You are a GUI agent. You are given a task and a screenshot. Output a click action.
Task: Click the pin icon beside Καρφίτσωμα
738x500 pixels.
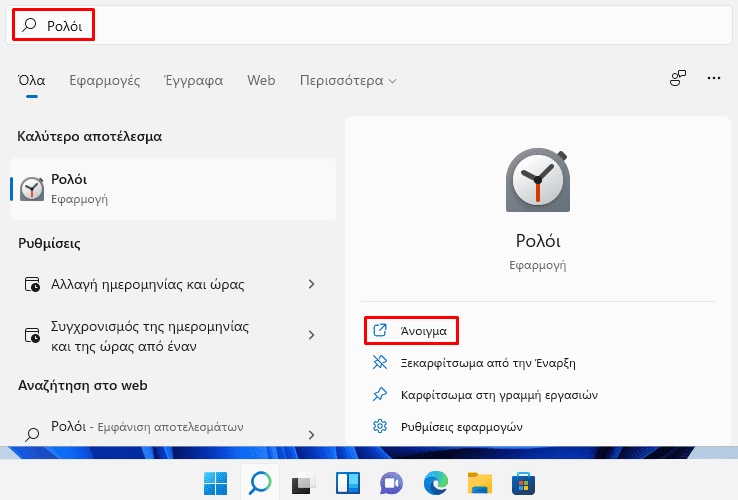point(380,394)
